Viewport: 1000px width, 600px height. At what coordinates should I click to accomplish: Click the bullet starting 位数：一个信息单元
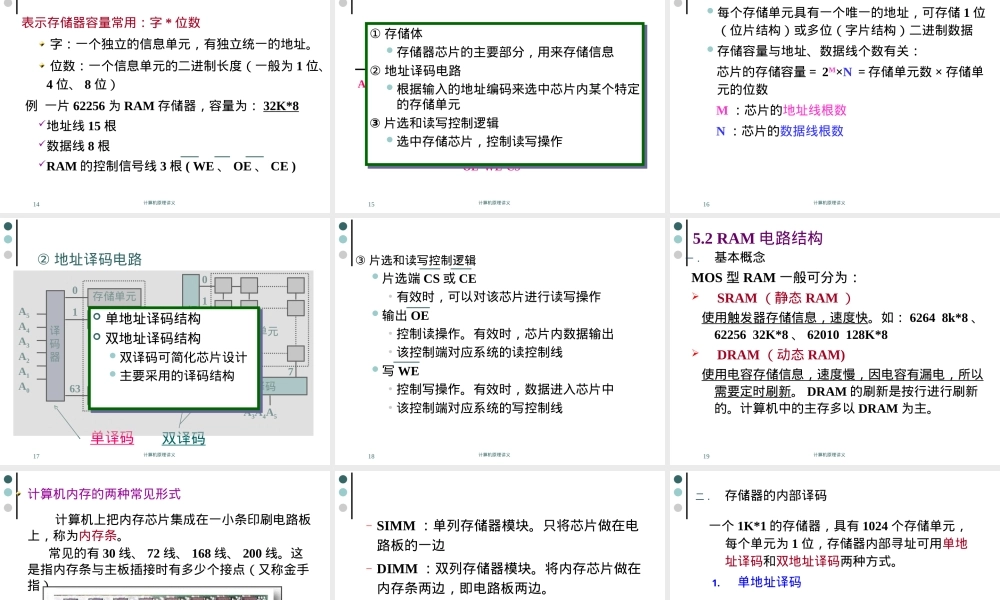pos(185,75)
